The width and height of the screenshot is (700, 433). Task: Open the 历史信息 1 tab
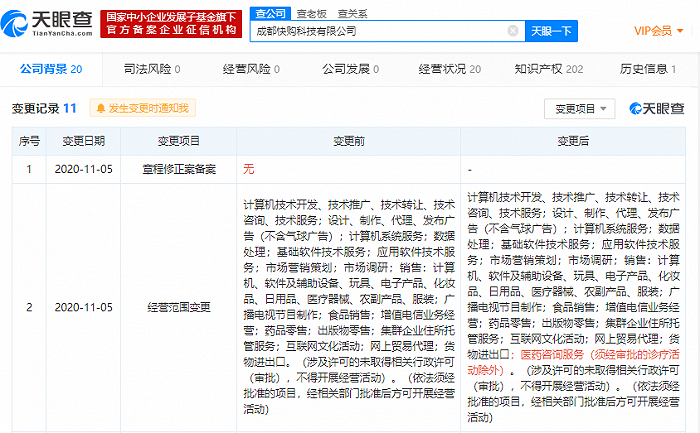coord(648,69)
